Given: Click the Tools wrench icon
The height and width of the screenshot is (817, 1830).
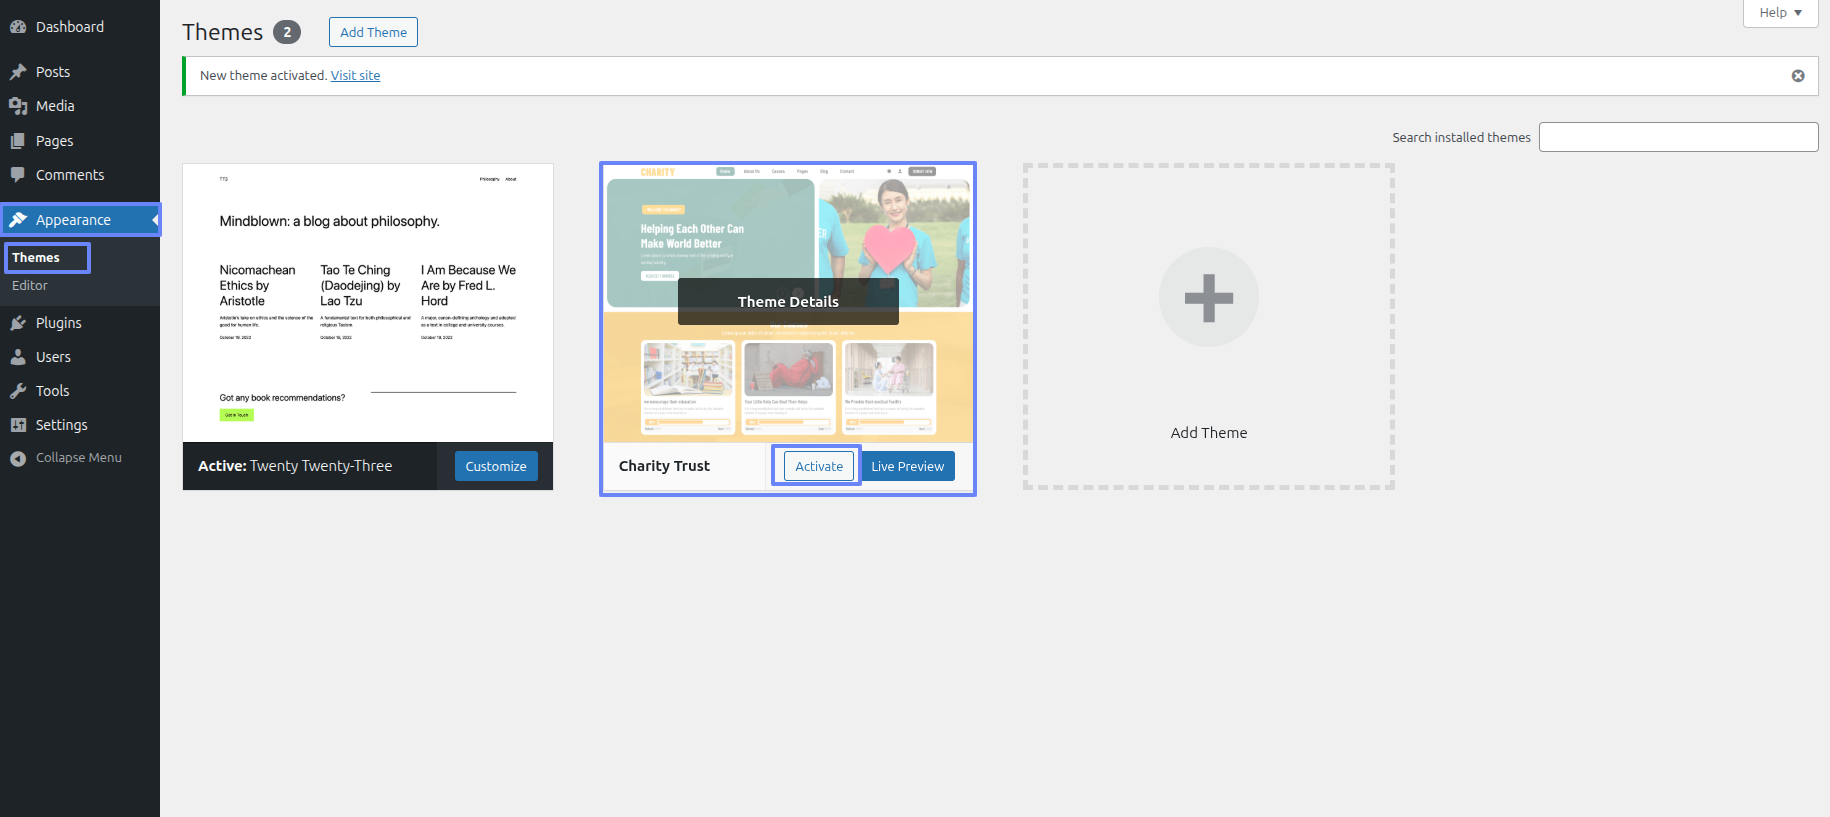Looking at the screenshot, I should click(18, 391).
